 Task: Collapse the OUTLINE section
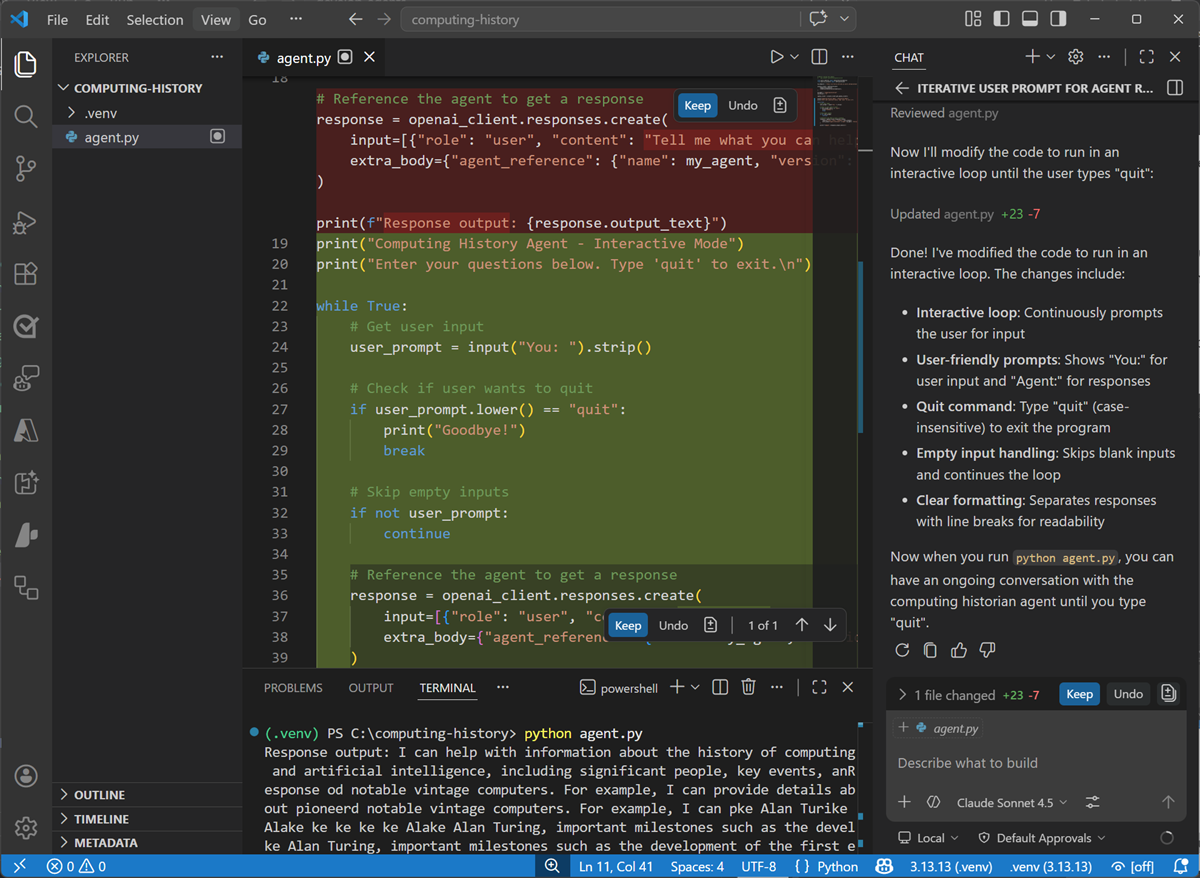click(100, 794)
